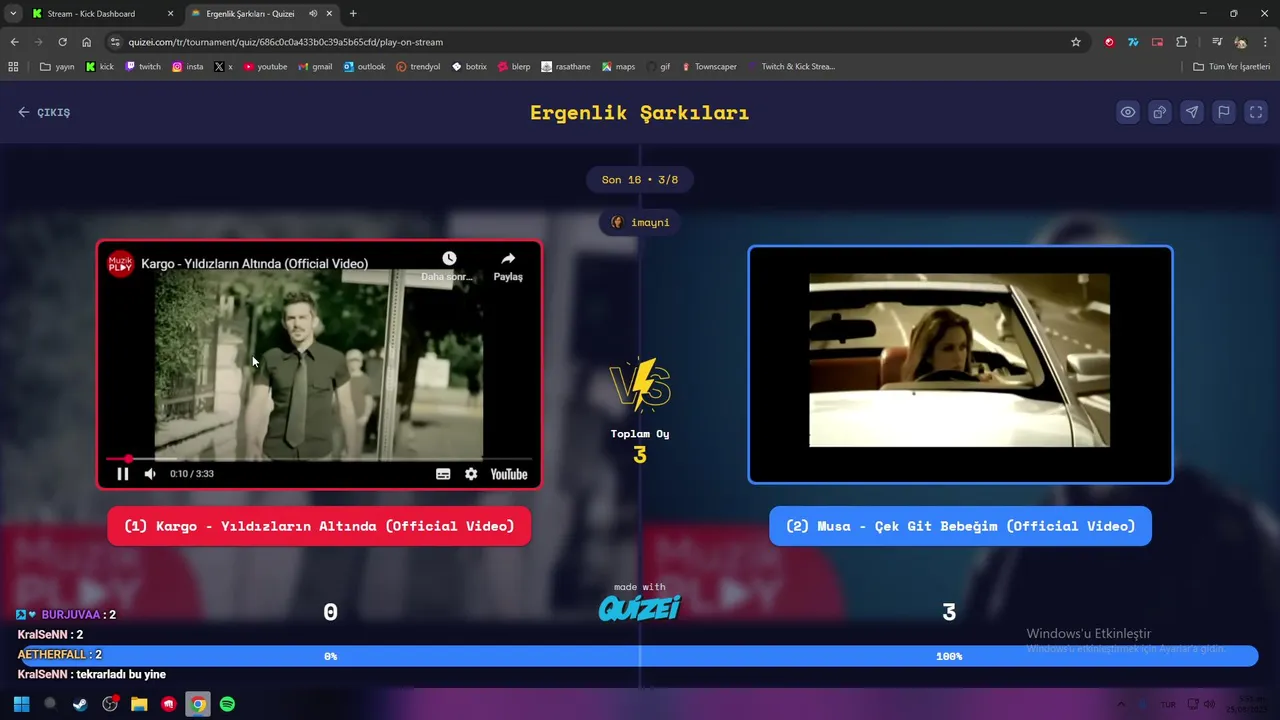Click the ÇIKIŞ exit button
This screenshot has height=720, width=1280.
click(x=44, y=112)
